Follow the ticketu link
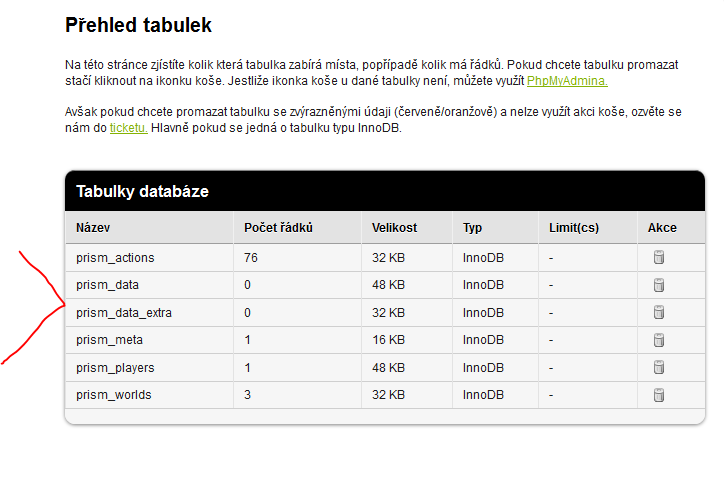The width and height of the screenshot is (724, 484). [x=129, y=128]
